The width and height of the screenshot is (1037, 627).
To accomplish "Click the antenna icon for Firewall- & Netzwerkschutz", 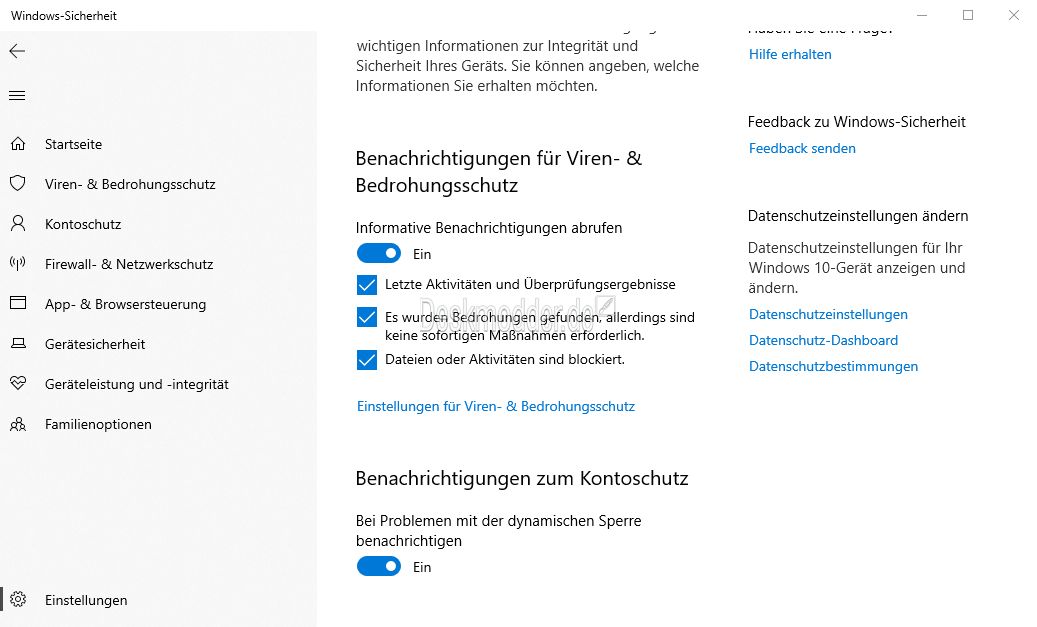I will pos(18,263).
